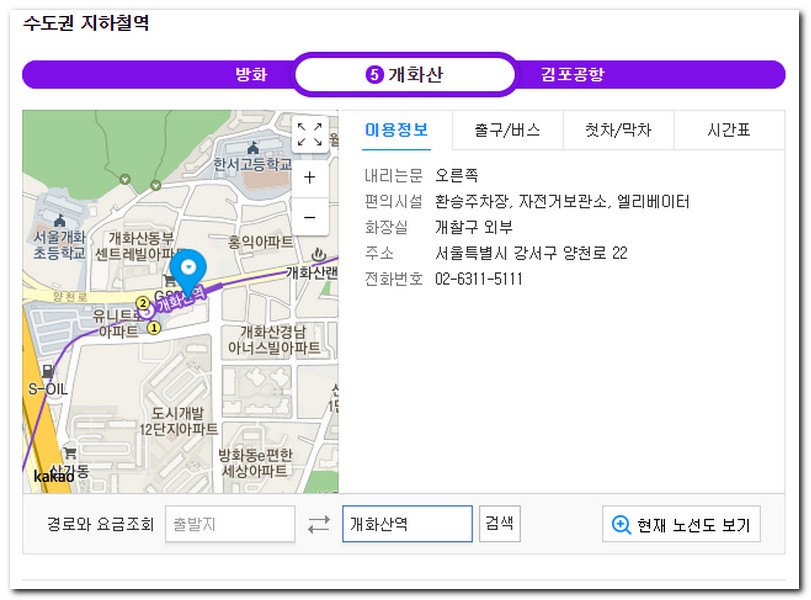The image size is (811, 600).
Task: Go to previous station 방화
Action: click(x=251, y=75)
